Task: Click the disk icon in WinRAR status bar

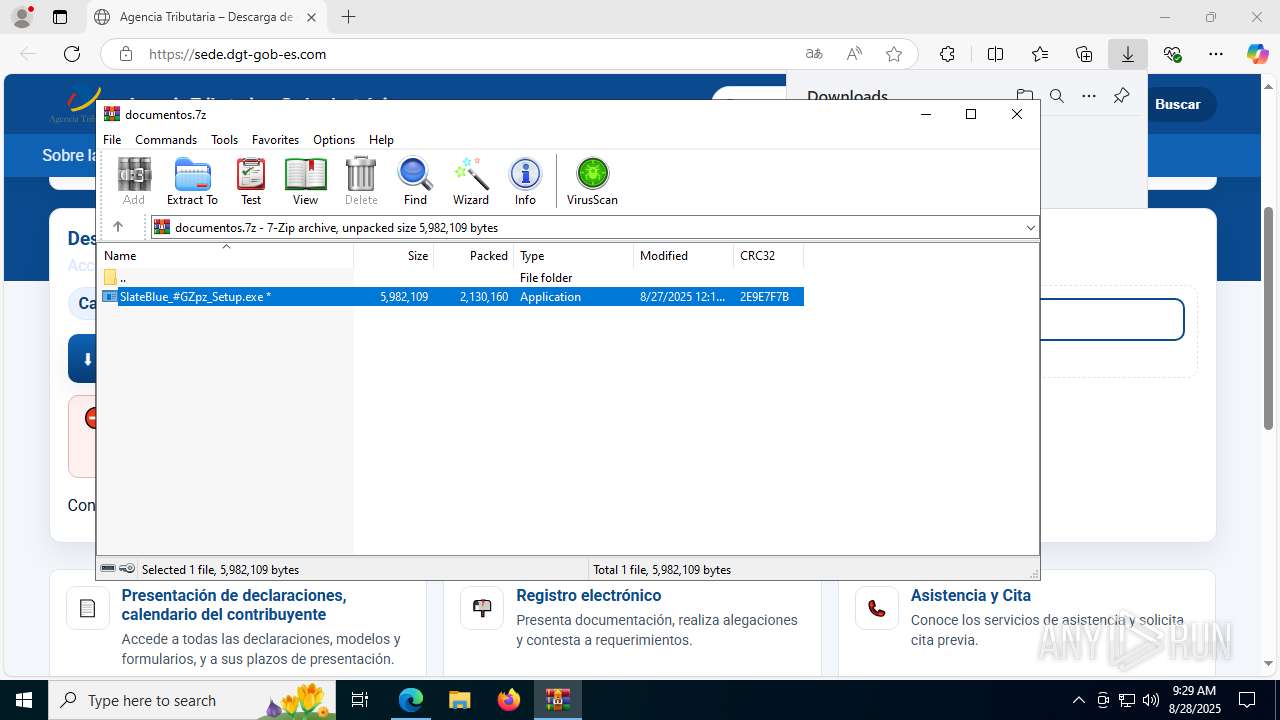Action: tap(108, 569)
